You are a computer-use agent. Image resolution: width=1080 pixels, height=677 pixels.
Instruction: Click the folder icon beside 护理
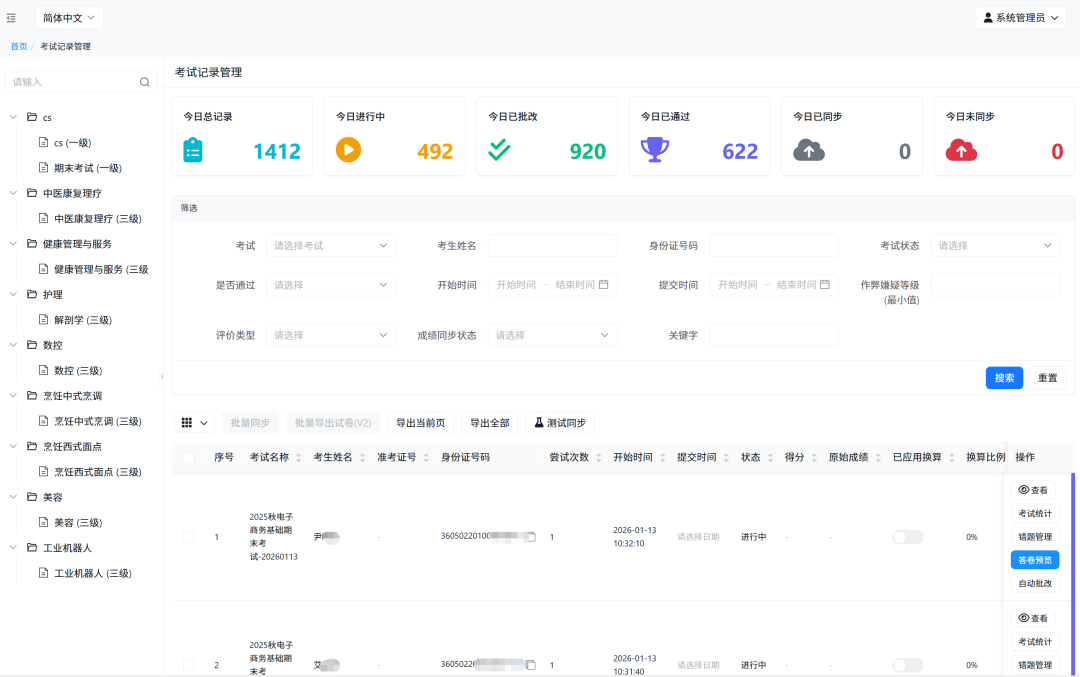32,294
